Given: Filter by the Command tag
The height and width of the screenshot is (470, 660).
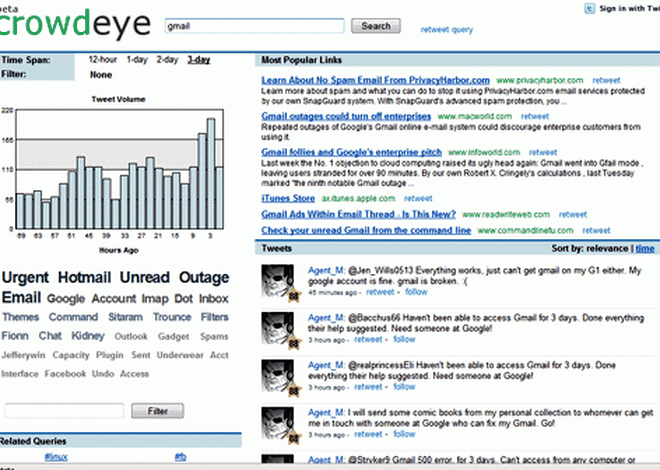Looking at the screenshot, I should 73,317.
